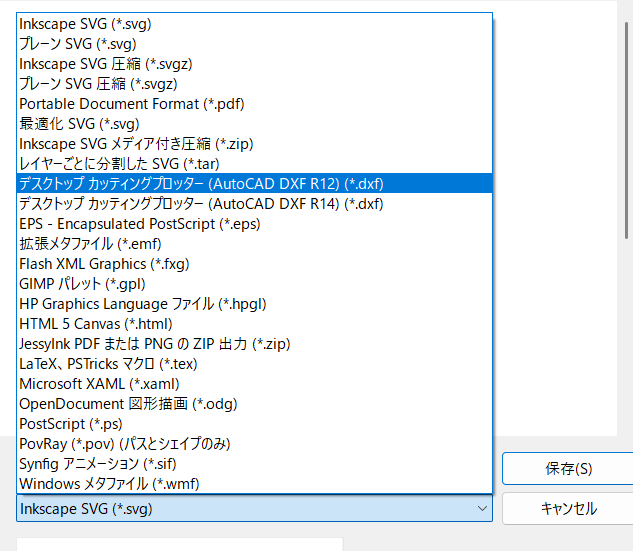Choose 最適化 SVG (*.svg) format
Image resolution: width=633 pixels, height=551 pixels.
(x=254, y=124)
